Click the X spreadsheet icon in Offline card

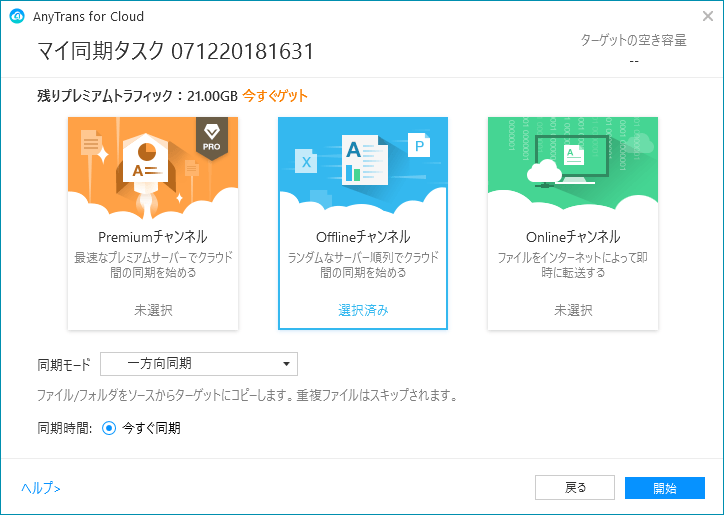coord(306,161)
